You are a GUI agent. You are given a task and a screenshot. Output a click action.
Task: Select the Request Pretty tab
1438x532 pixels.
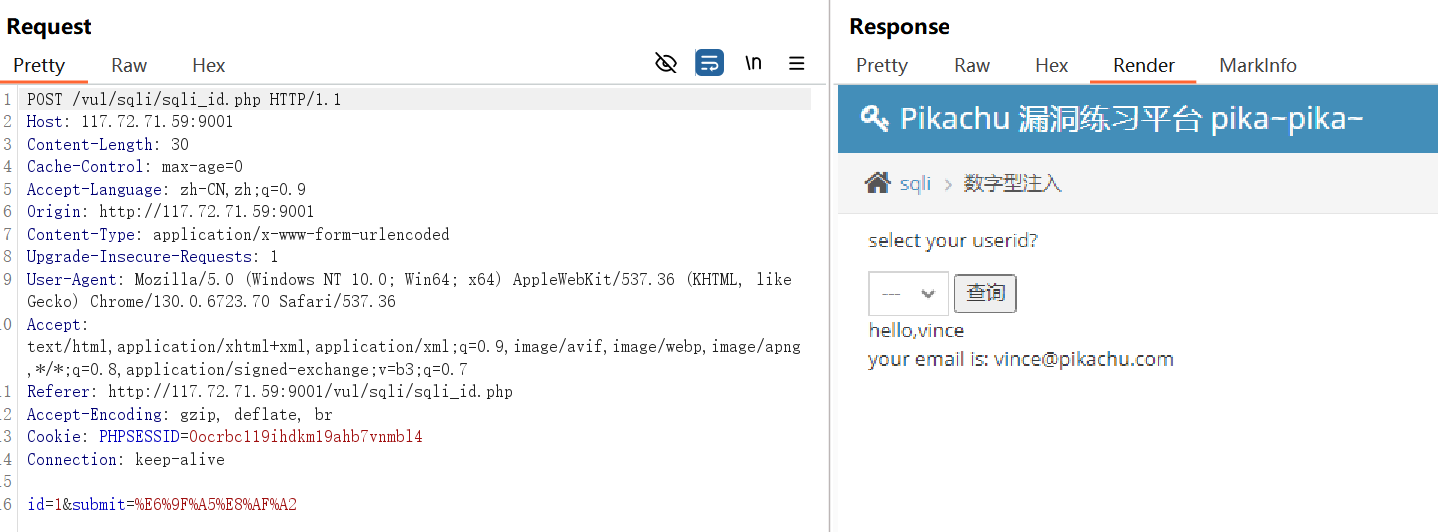click(x=39, y=65)
